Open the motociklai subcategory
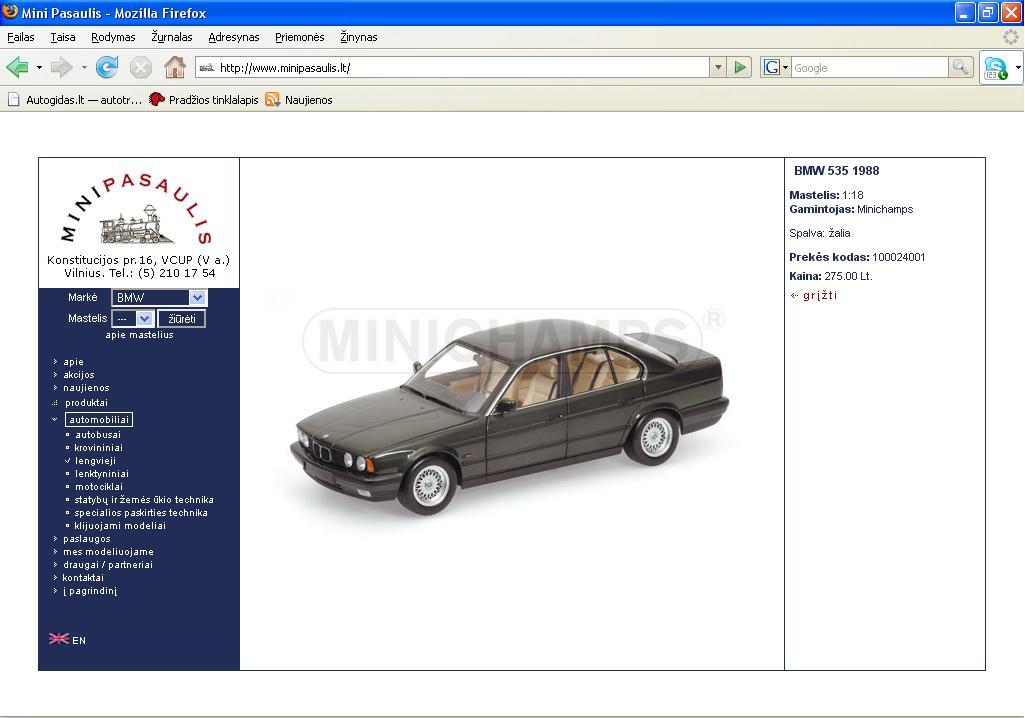The image size is (1025, 718). pos(99,487)
